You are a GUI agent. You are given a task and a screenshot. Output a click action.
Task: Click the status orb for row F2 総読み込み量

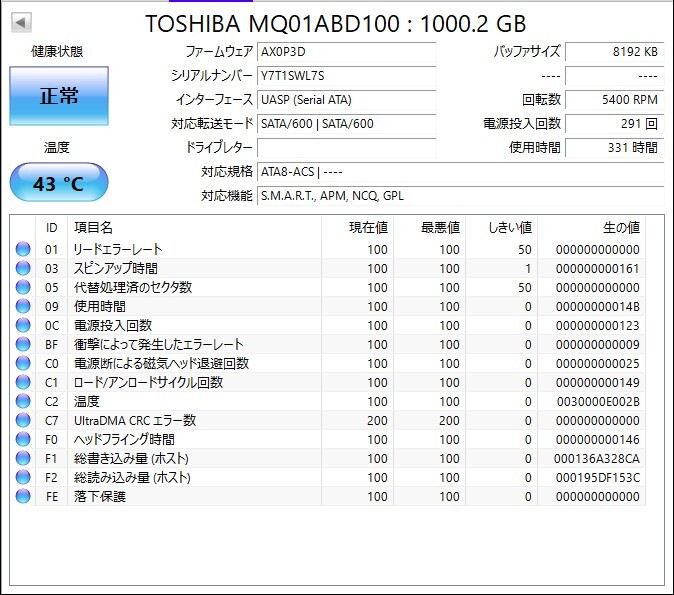[x=23, y=477]
